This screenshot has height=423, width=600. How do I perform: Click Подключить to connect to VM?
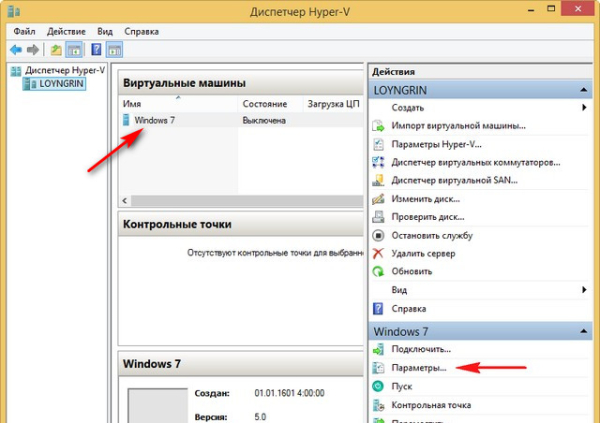tap(421, 349)
